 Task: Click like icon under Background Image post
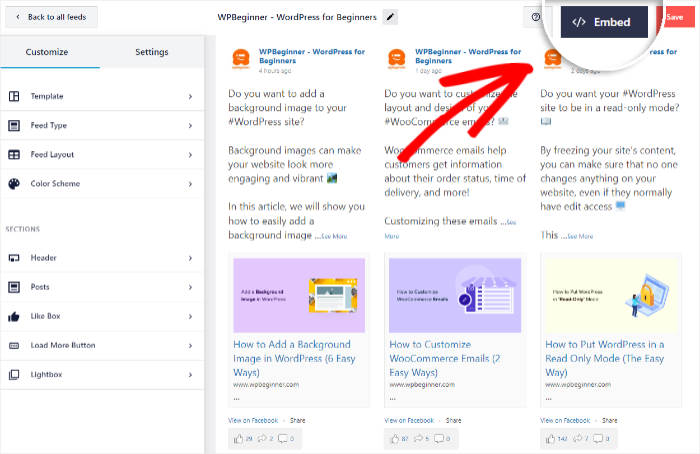[x=238, y=439]
